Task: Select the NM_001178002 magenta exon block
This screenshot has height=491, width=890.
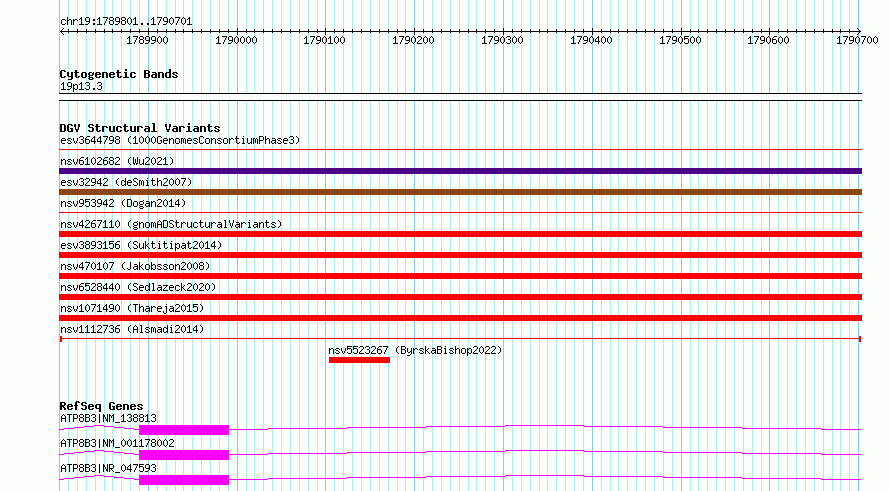Action: (x=184, y=455)
